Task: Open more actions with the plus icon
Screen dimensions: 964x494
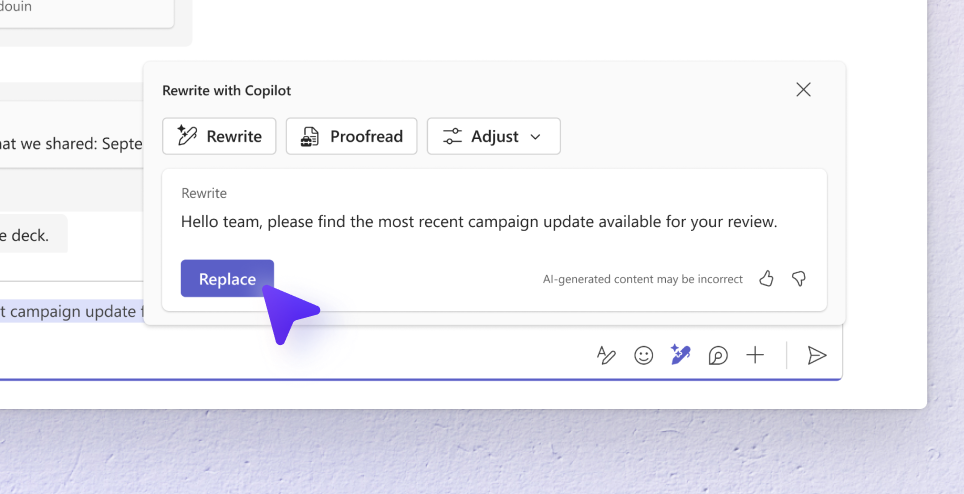Action: 755,355
